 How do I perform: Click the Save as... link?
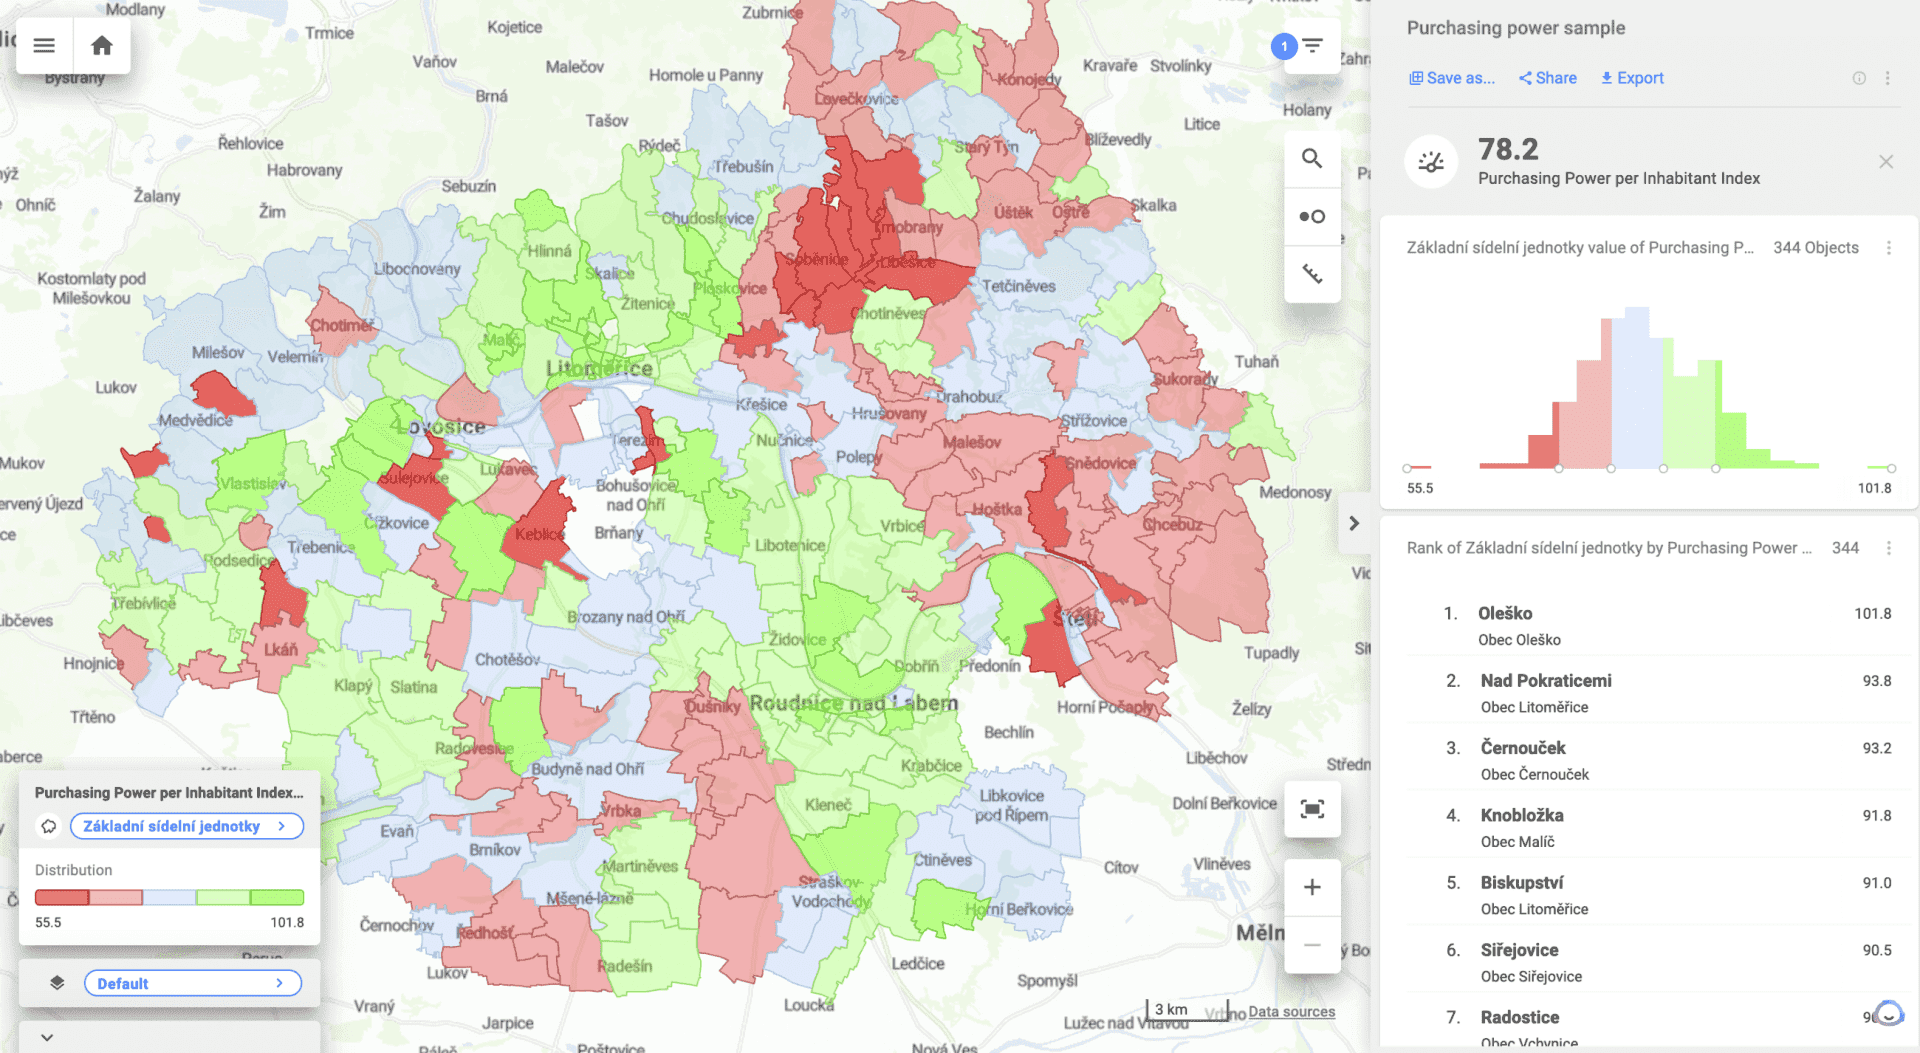tap(1452, 77)
